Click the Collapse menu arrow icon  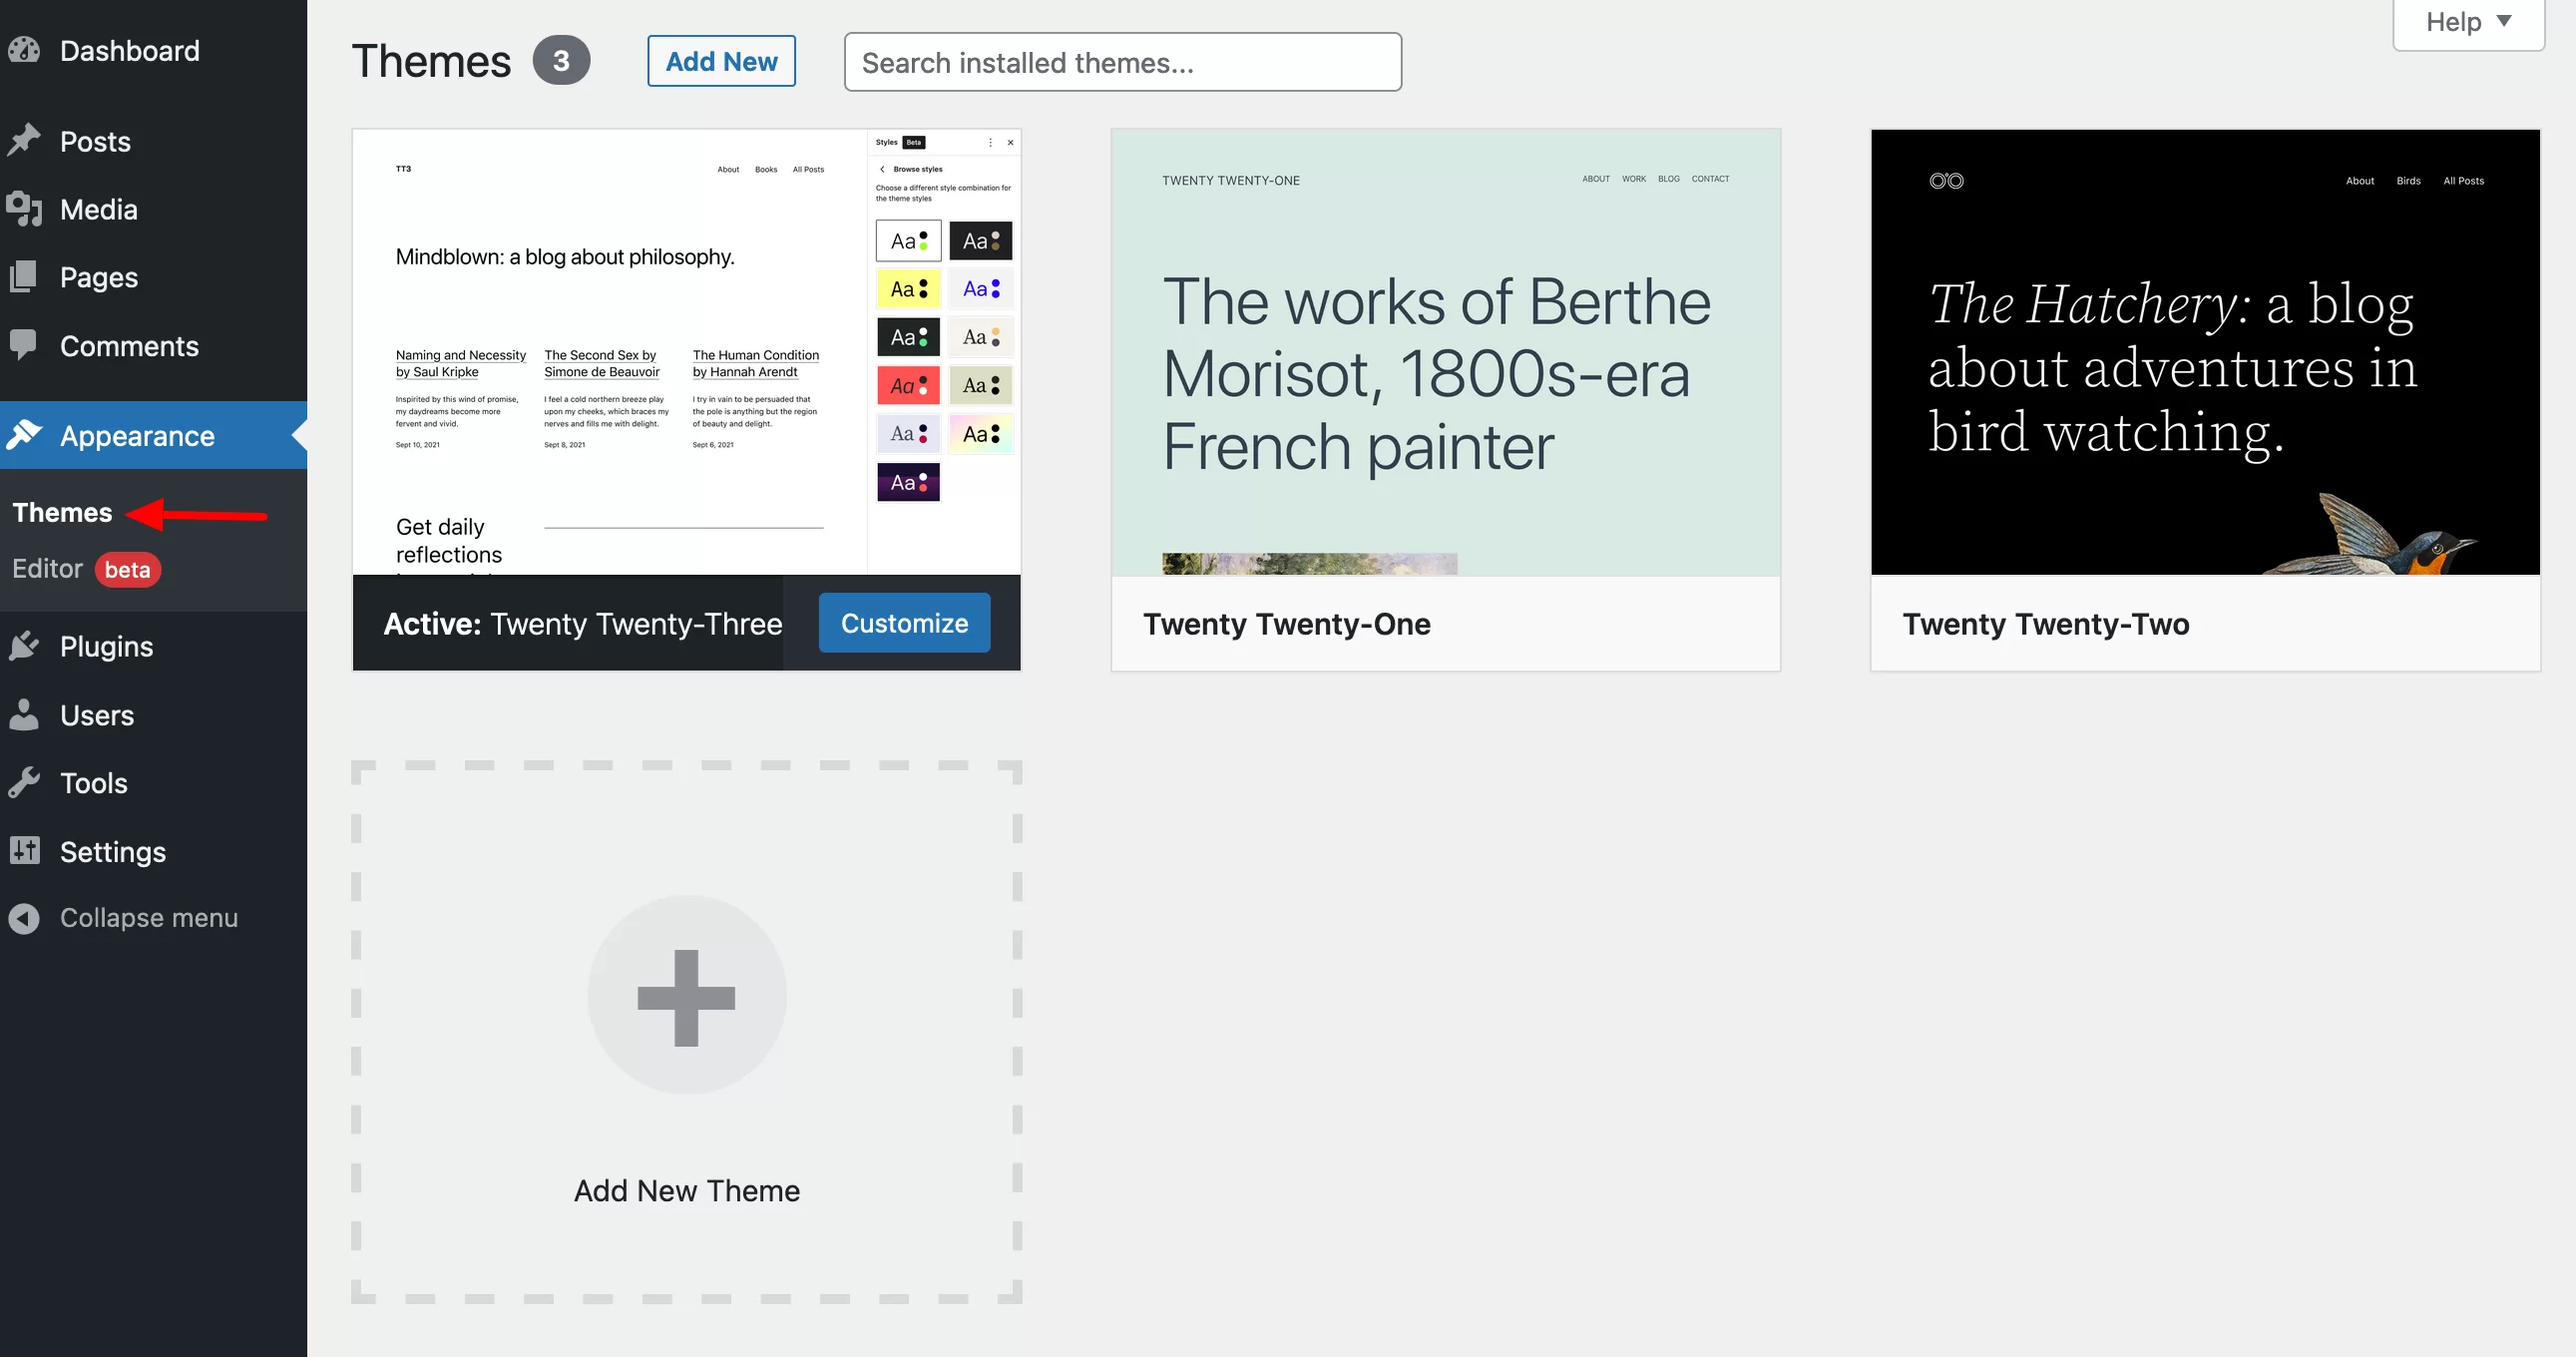24,918
